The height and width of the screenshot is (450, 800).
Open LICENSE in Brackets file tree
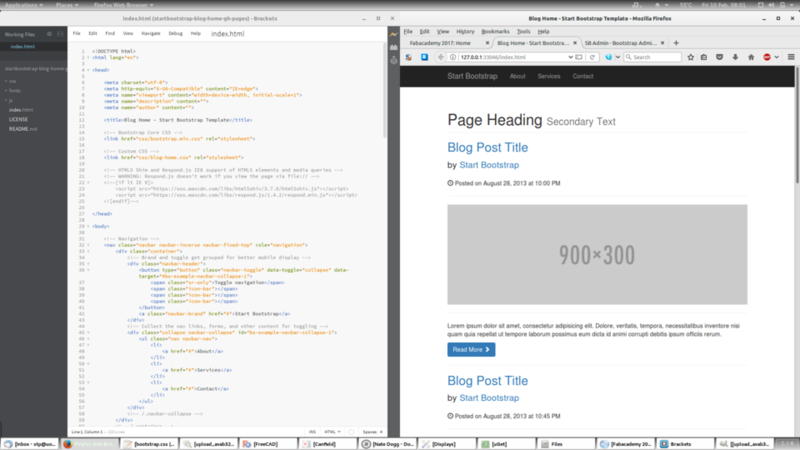[18, 119]
